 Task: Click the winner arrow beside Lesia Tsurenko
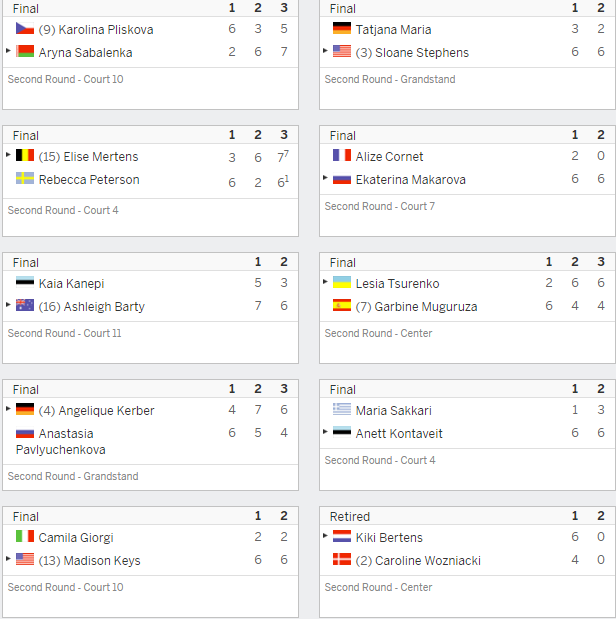coord(325,282)
